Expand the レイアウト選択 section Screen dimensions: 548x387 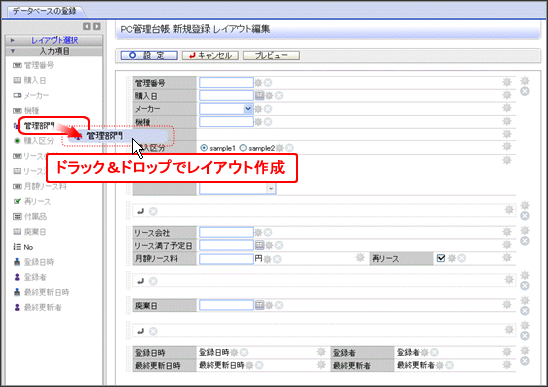[x=54, y=40]
